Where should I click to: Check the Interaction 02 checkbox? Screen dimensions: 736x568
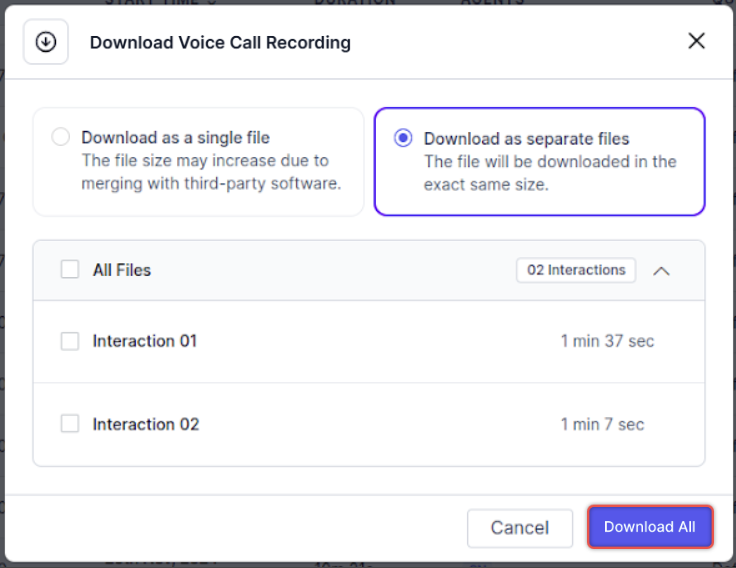point(70,423)
